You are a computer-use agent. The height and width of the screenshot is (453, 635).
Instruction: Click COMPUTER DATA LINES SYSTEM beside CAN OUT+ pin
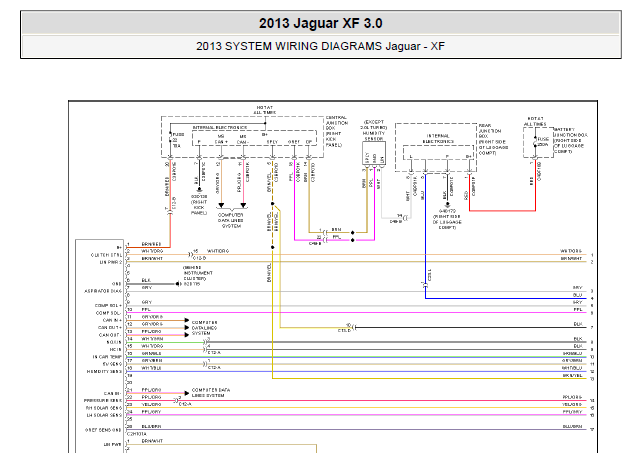(x=205, y=328)
